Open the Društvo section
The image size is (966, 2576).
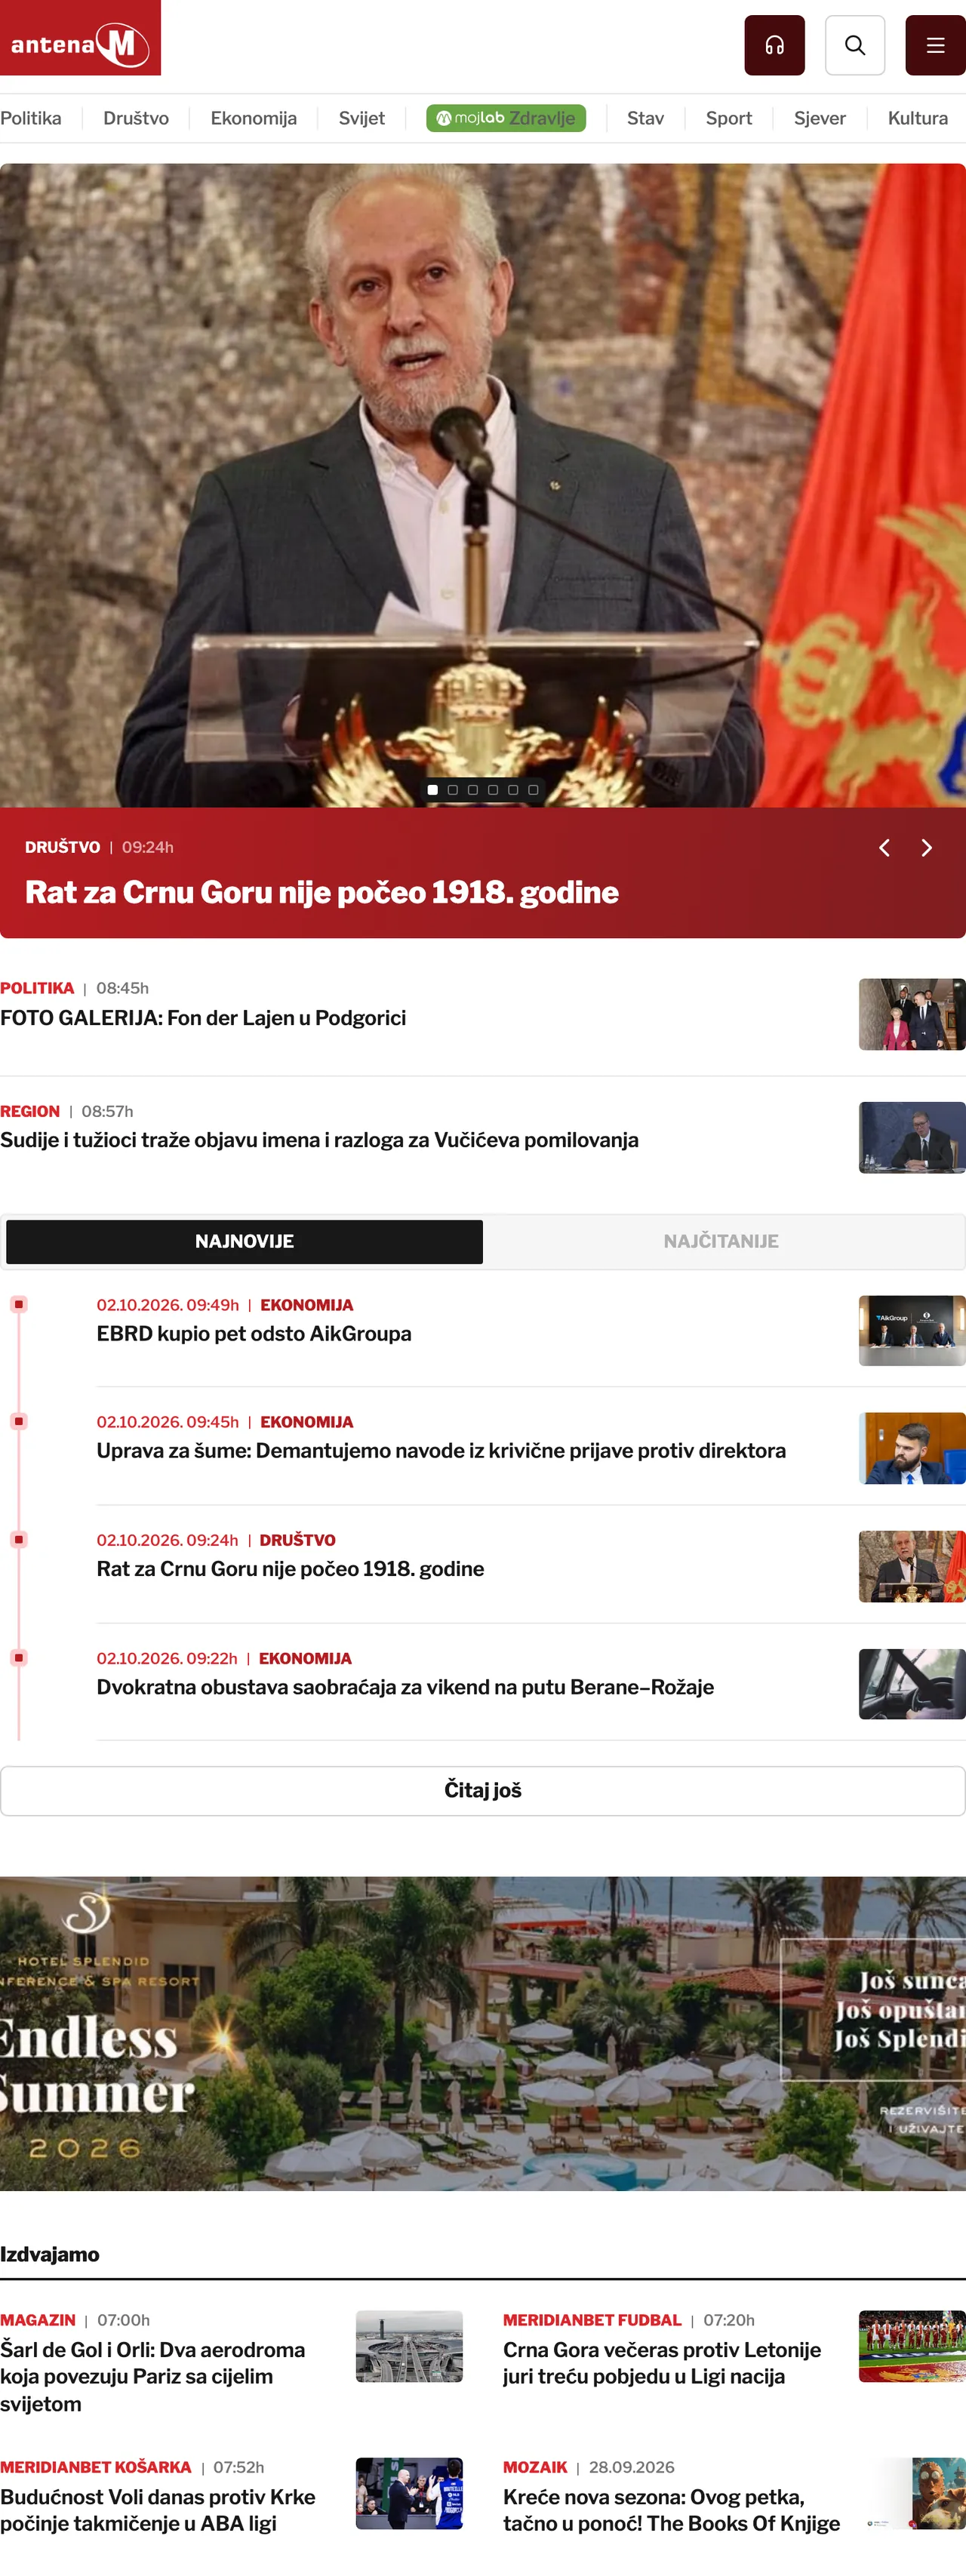click(x=136, y=118)
